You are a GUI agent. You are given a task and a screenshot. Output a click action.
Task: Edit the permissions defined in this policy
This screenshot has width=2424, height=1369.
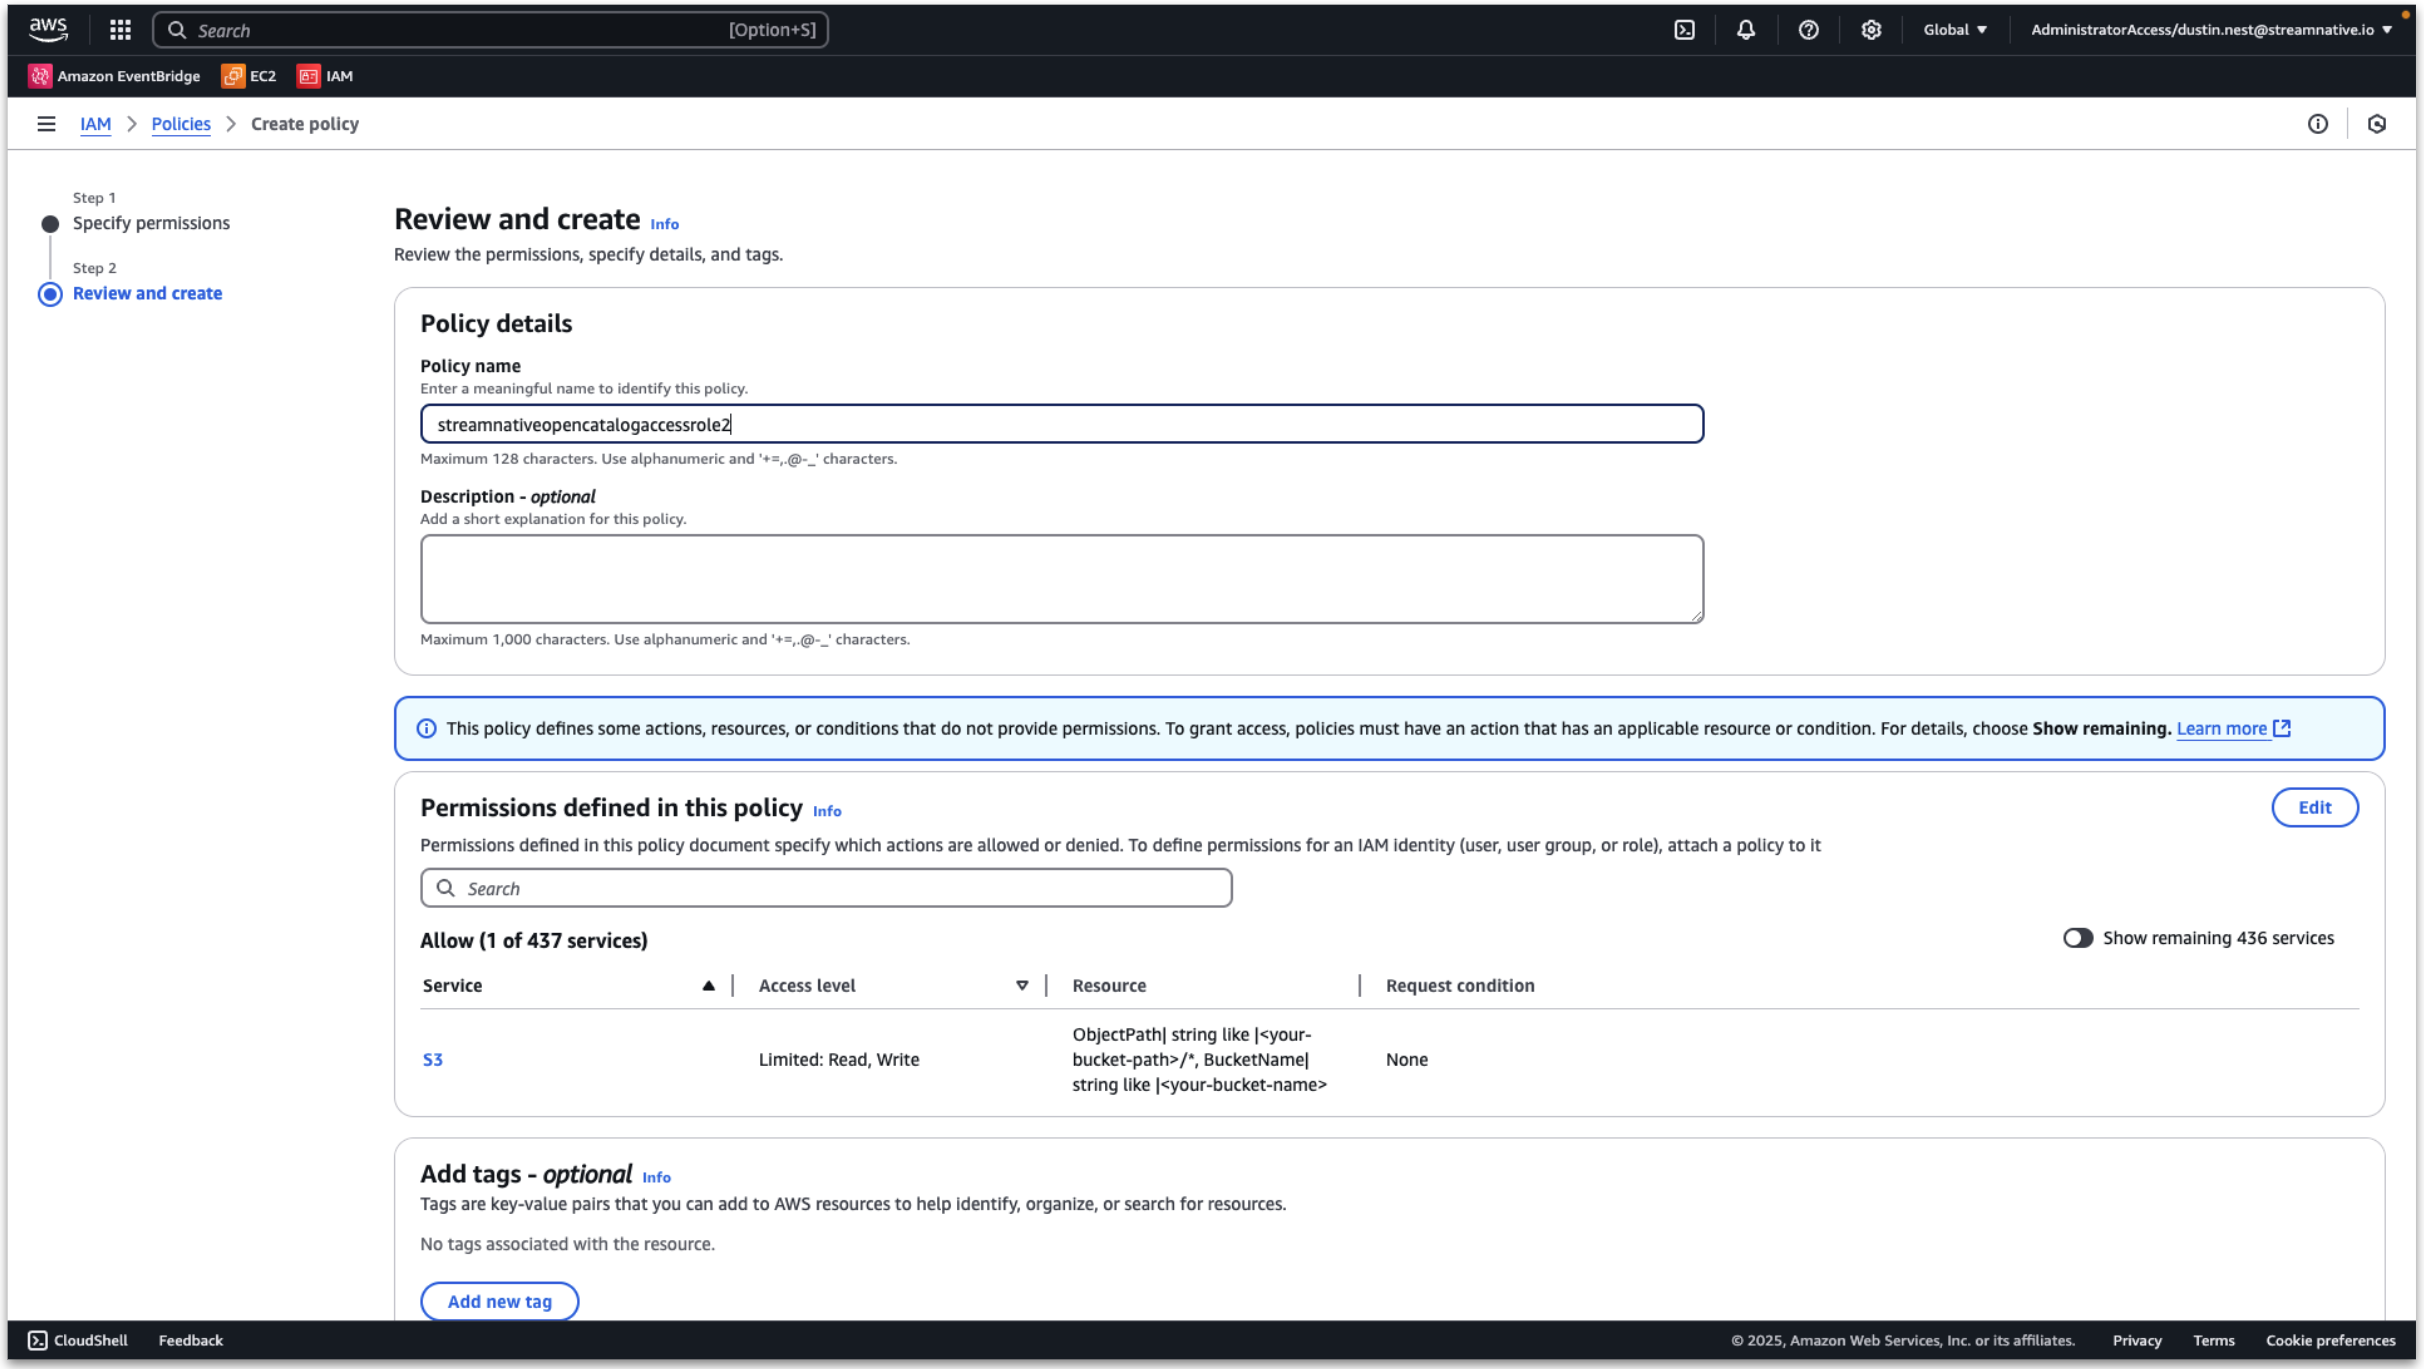2315,807
